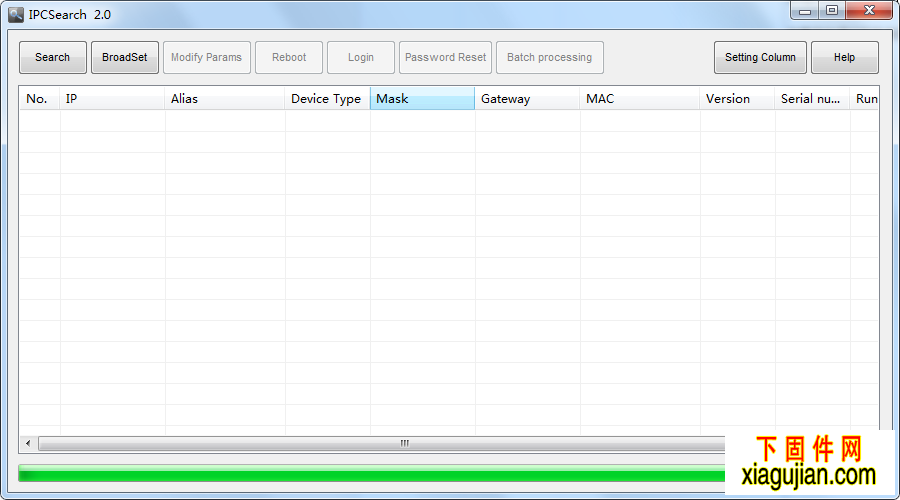900x500 pixels.
Task: Click the Modify Params button
Action: pyautogui.click(x=207, y=57)
